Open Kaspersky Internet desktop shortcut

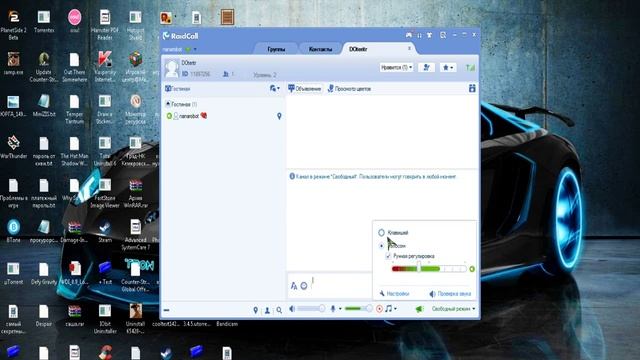(x=105, y=67)
